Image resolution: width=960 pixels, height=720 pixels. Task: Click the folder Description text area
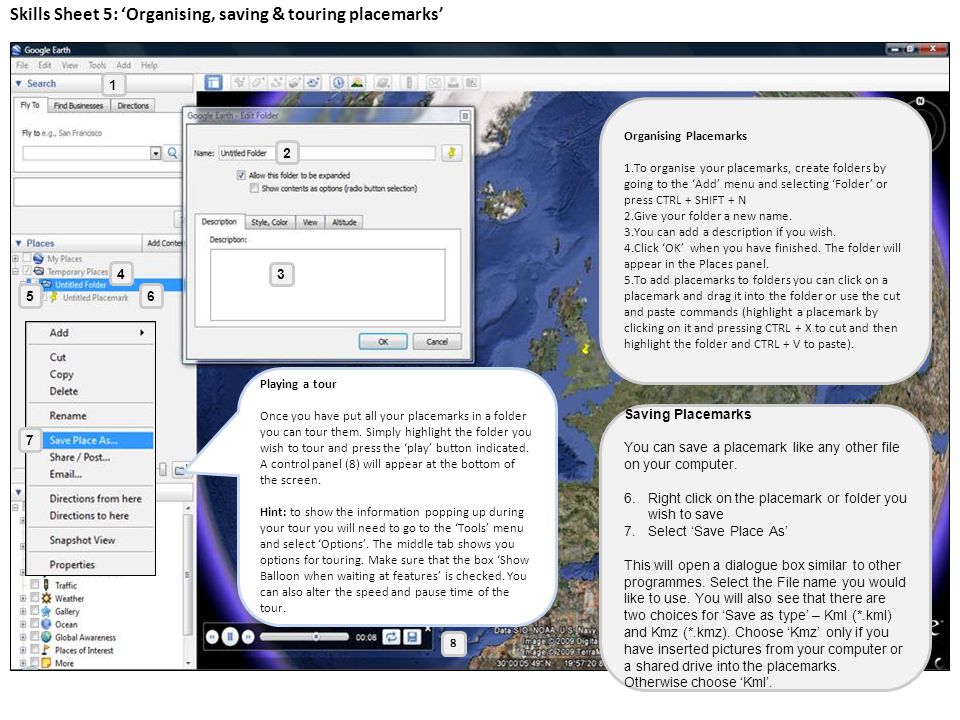click(328, 284)
